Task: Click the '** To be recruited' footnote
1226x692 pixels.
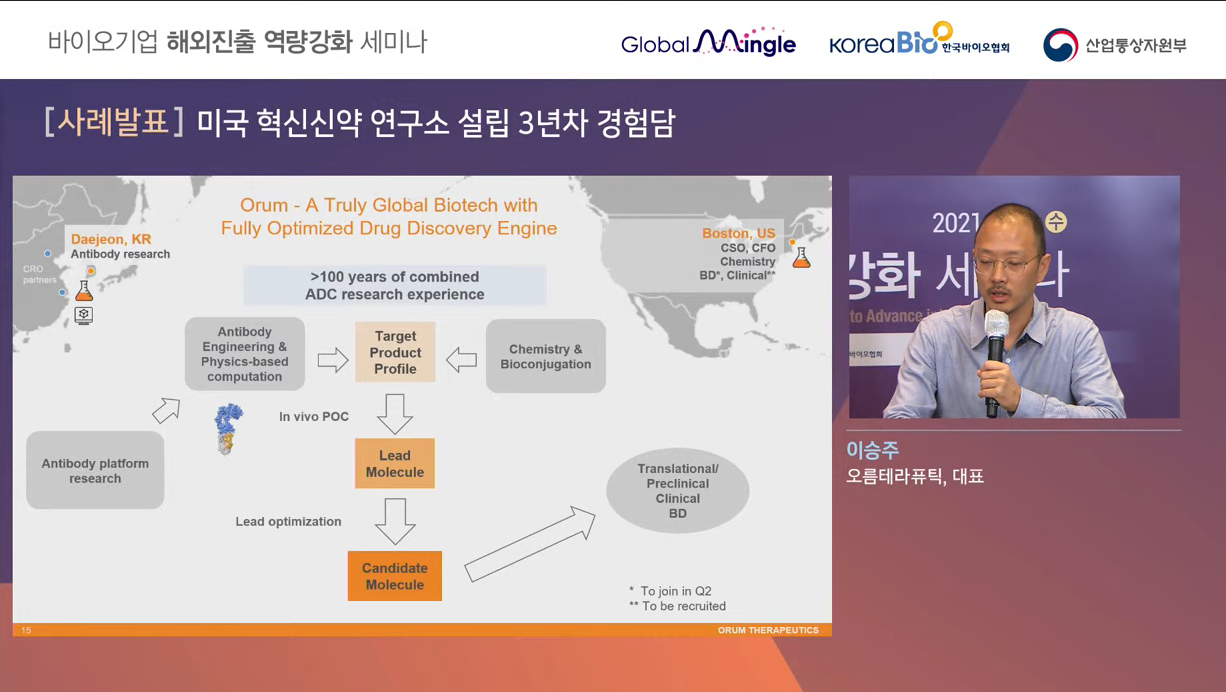Action: 677,606
